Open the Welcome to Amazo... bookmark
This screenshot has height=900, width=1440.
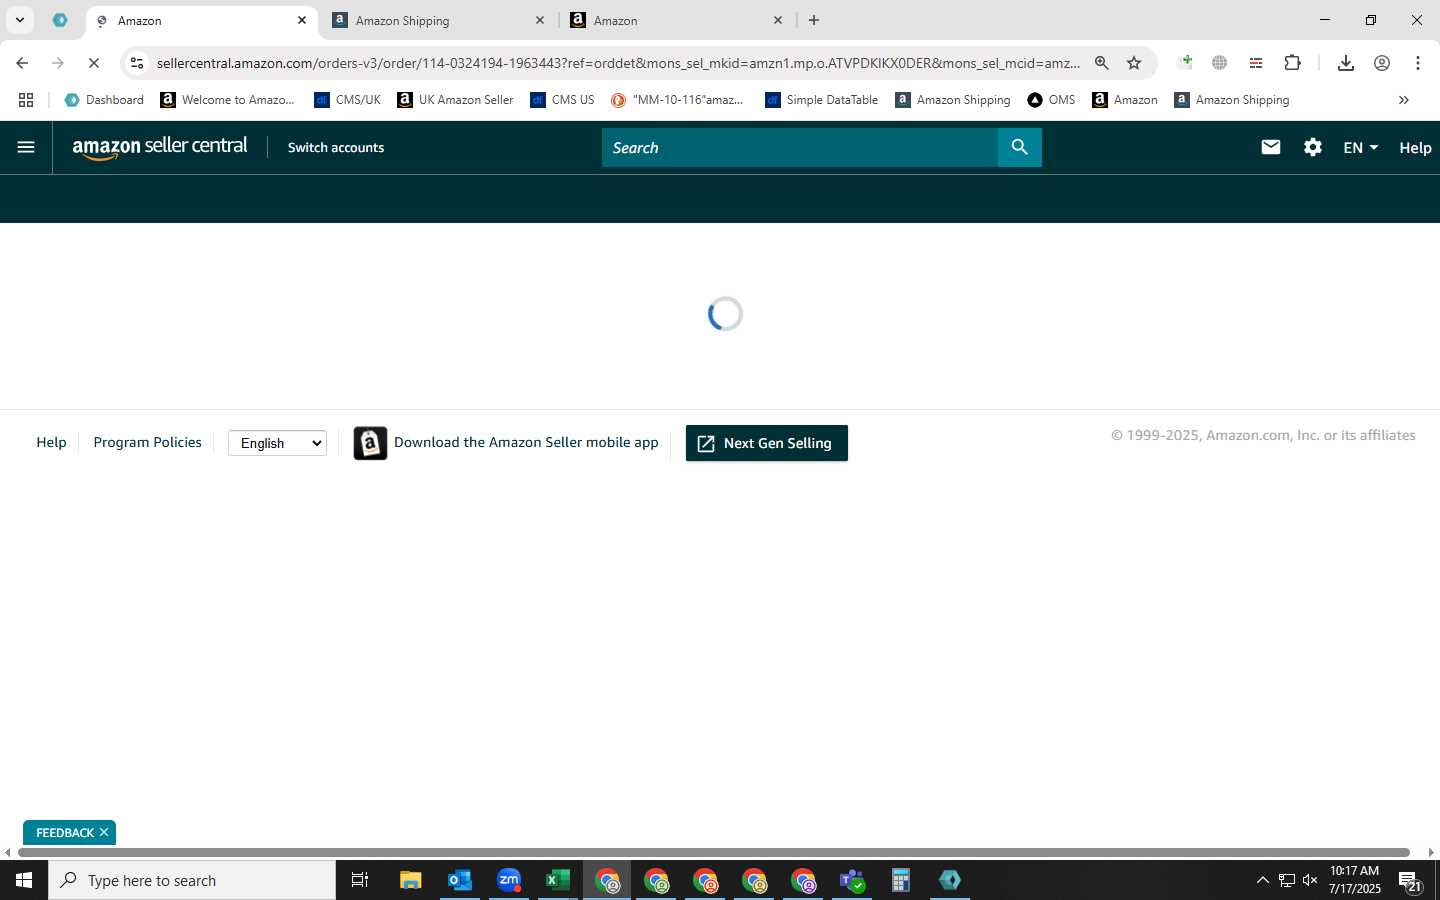click(x=228, y=100)
